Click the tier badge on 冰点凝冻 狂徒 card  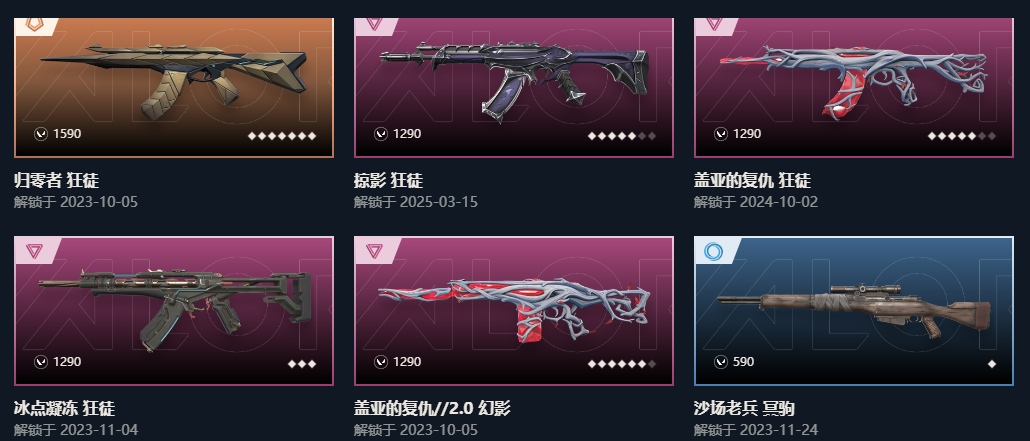coord(34,250)
